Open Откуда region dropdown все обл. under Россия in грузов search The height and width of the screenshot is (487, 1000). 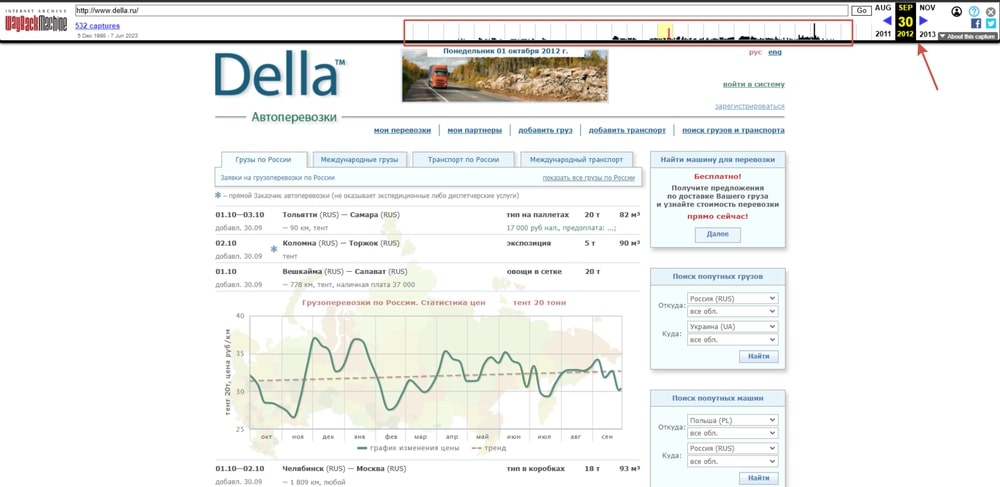click(733, 311)
